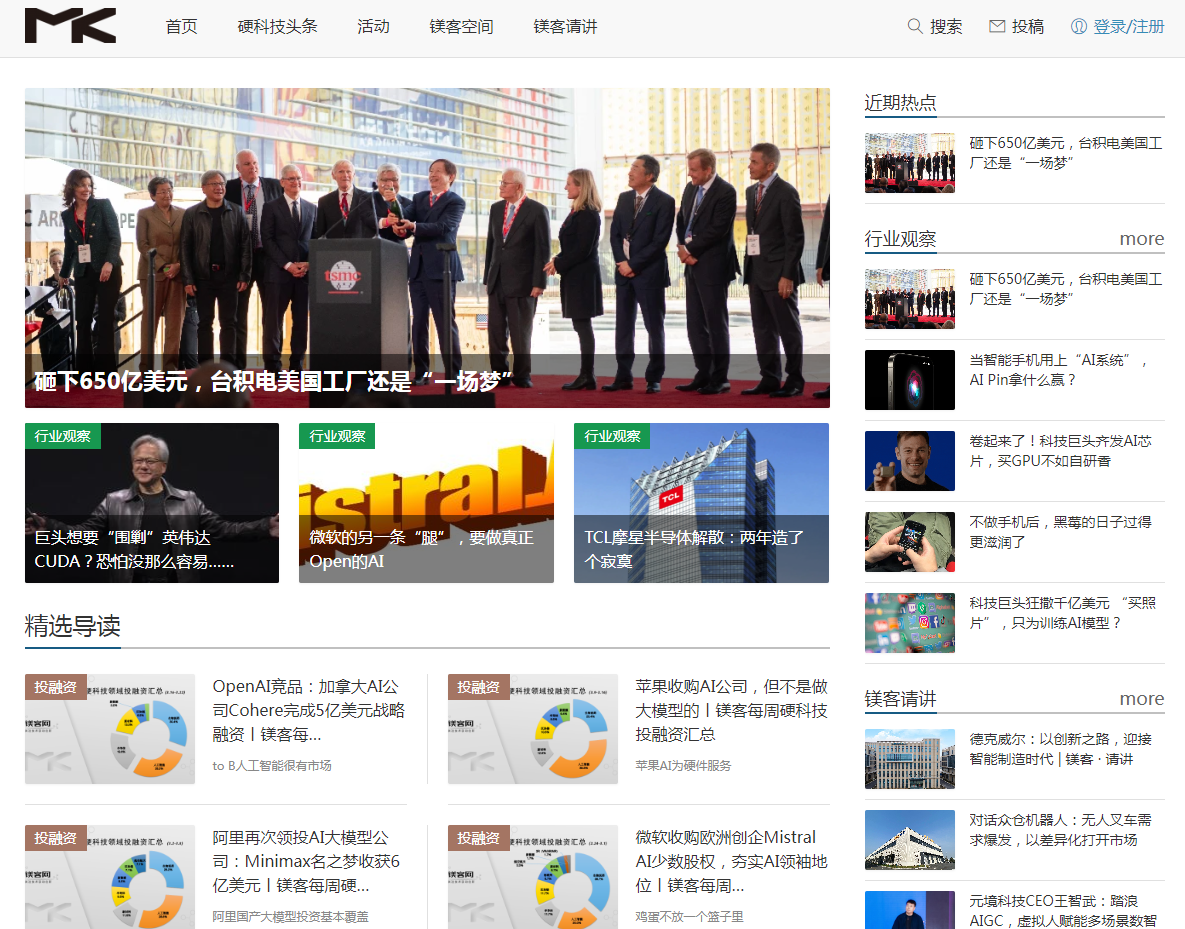Open the TCL摩星半导体解散 article card
The height and width of the screenshot is (929, 1185).
click(x=701, y=503)
